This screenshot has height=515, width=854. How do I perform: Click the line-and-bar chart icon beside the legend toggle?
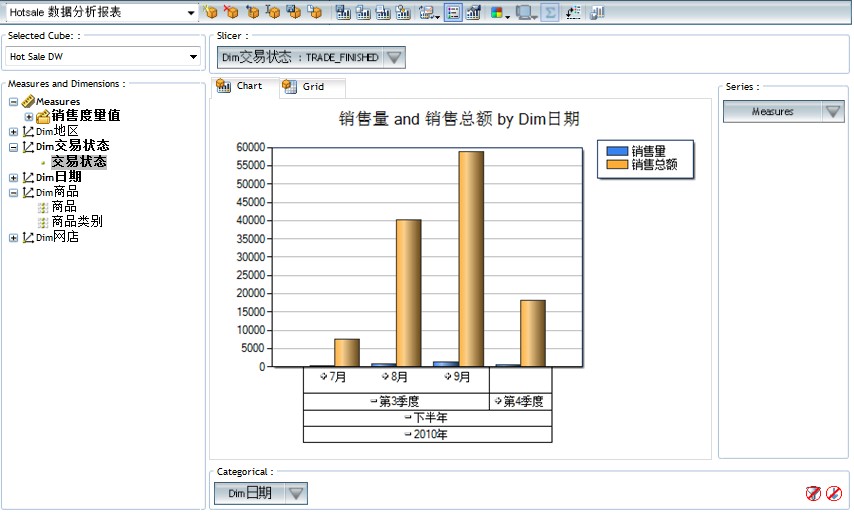[473, 12]
